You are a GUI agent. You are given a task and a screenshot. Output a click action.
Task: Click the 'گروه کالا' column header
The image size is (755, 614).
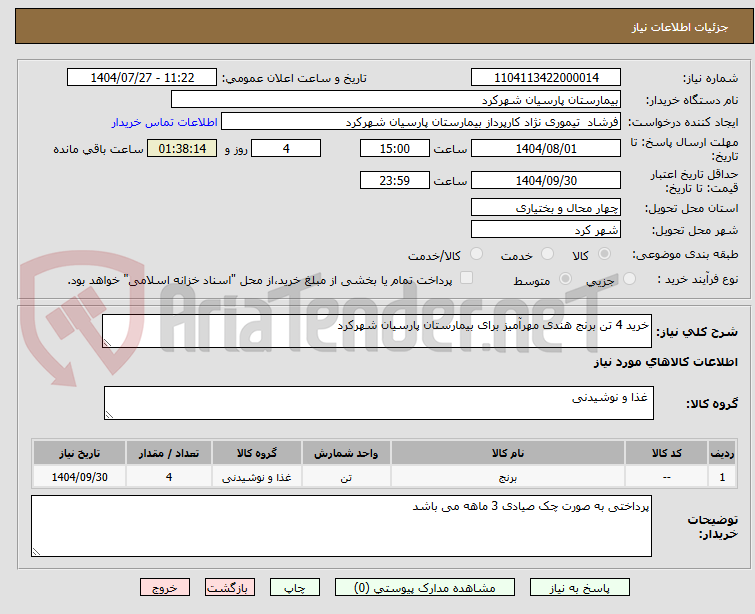[257, 453]
